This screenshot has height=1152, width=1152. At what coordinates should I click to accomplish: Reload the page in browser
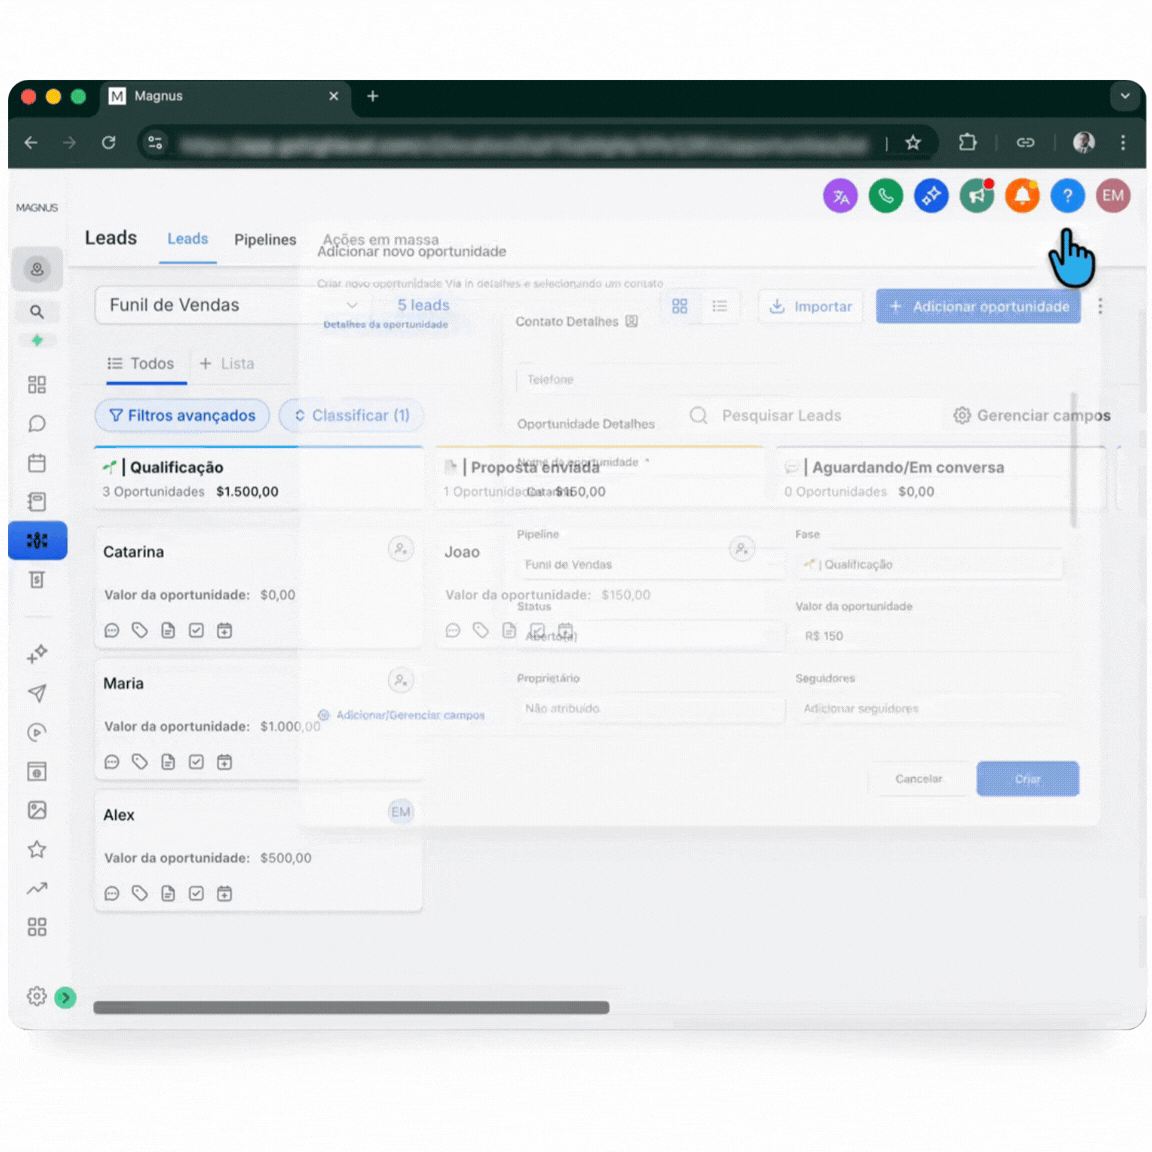[109, 143]
